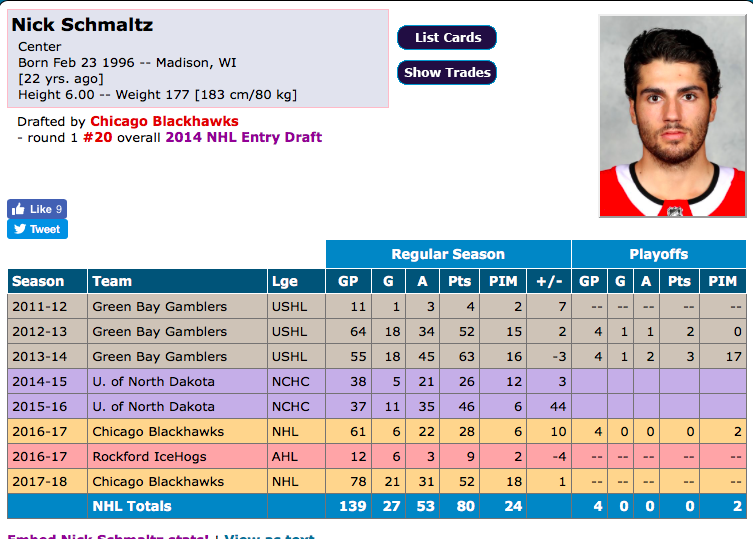Click the Rockford IceHogs team name
This screenshot has width=753, height=539.
coord(149,456)
